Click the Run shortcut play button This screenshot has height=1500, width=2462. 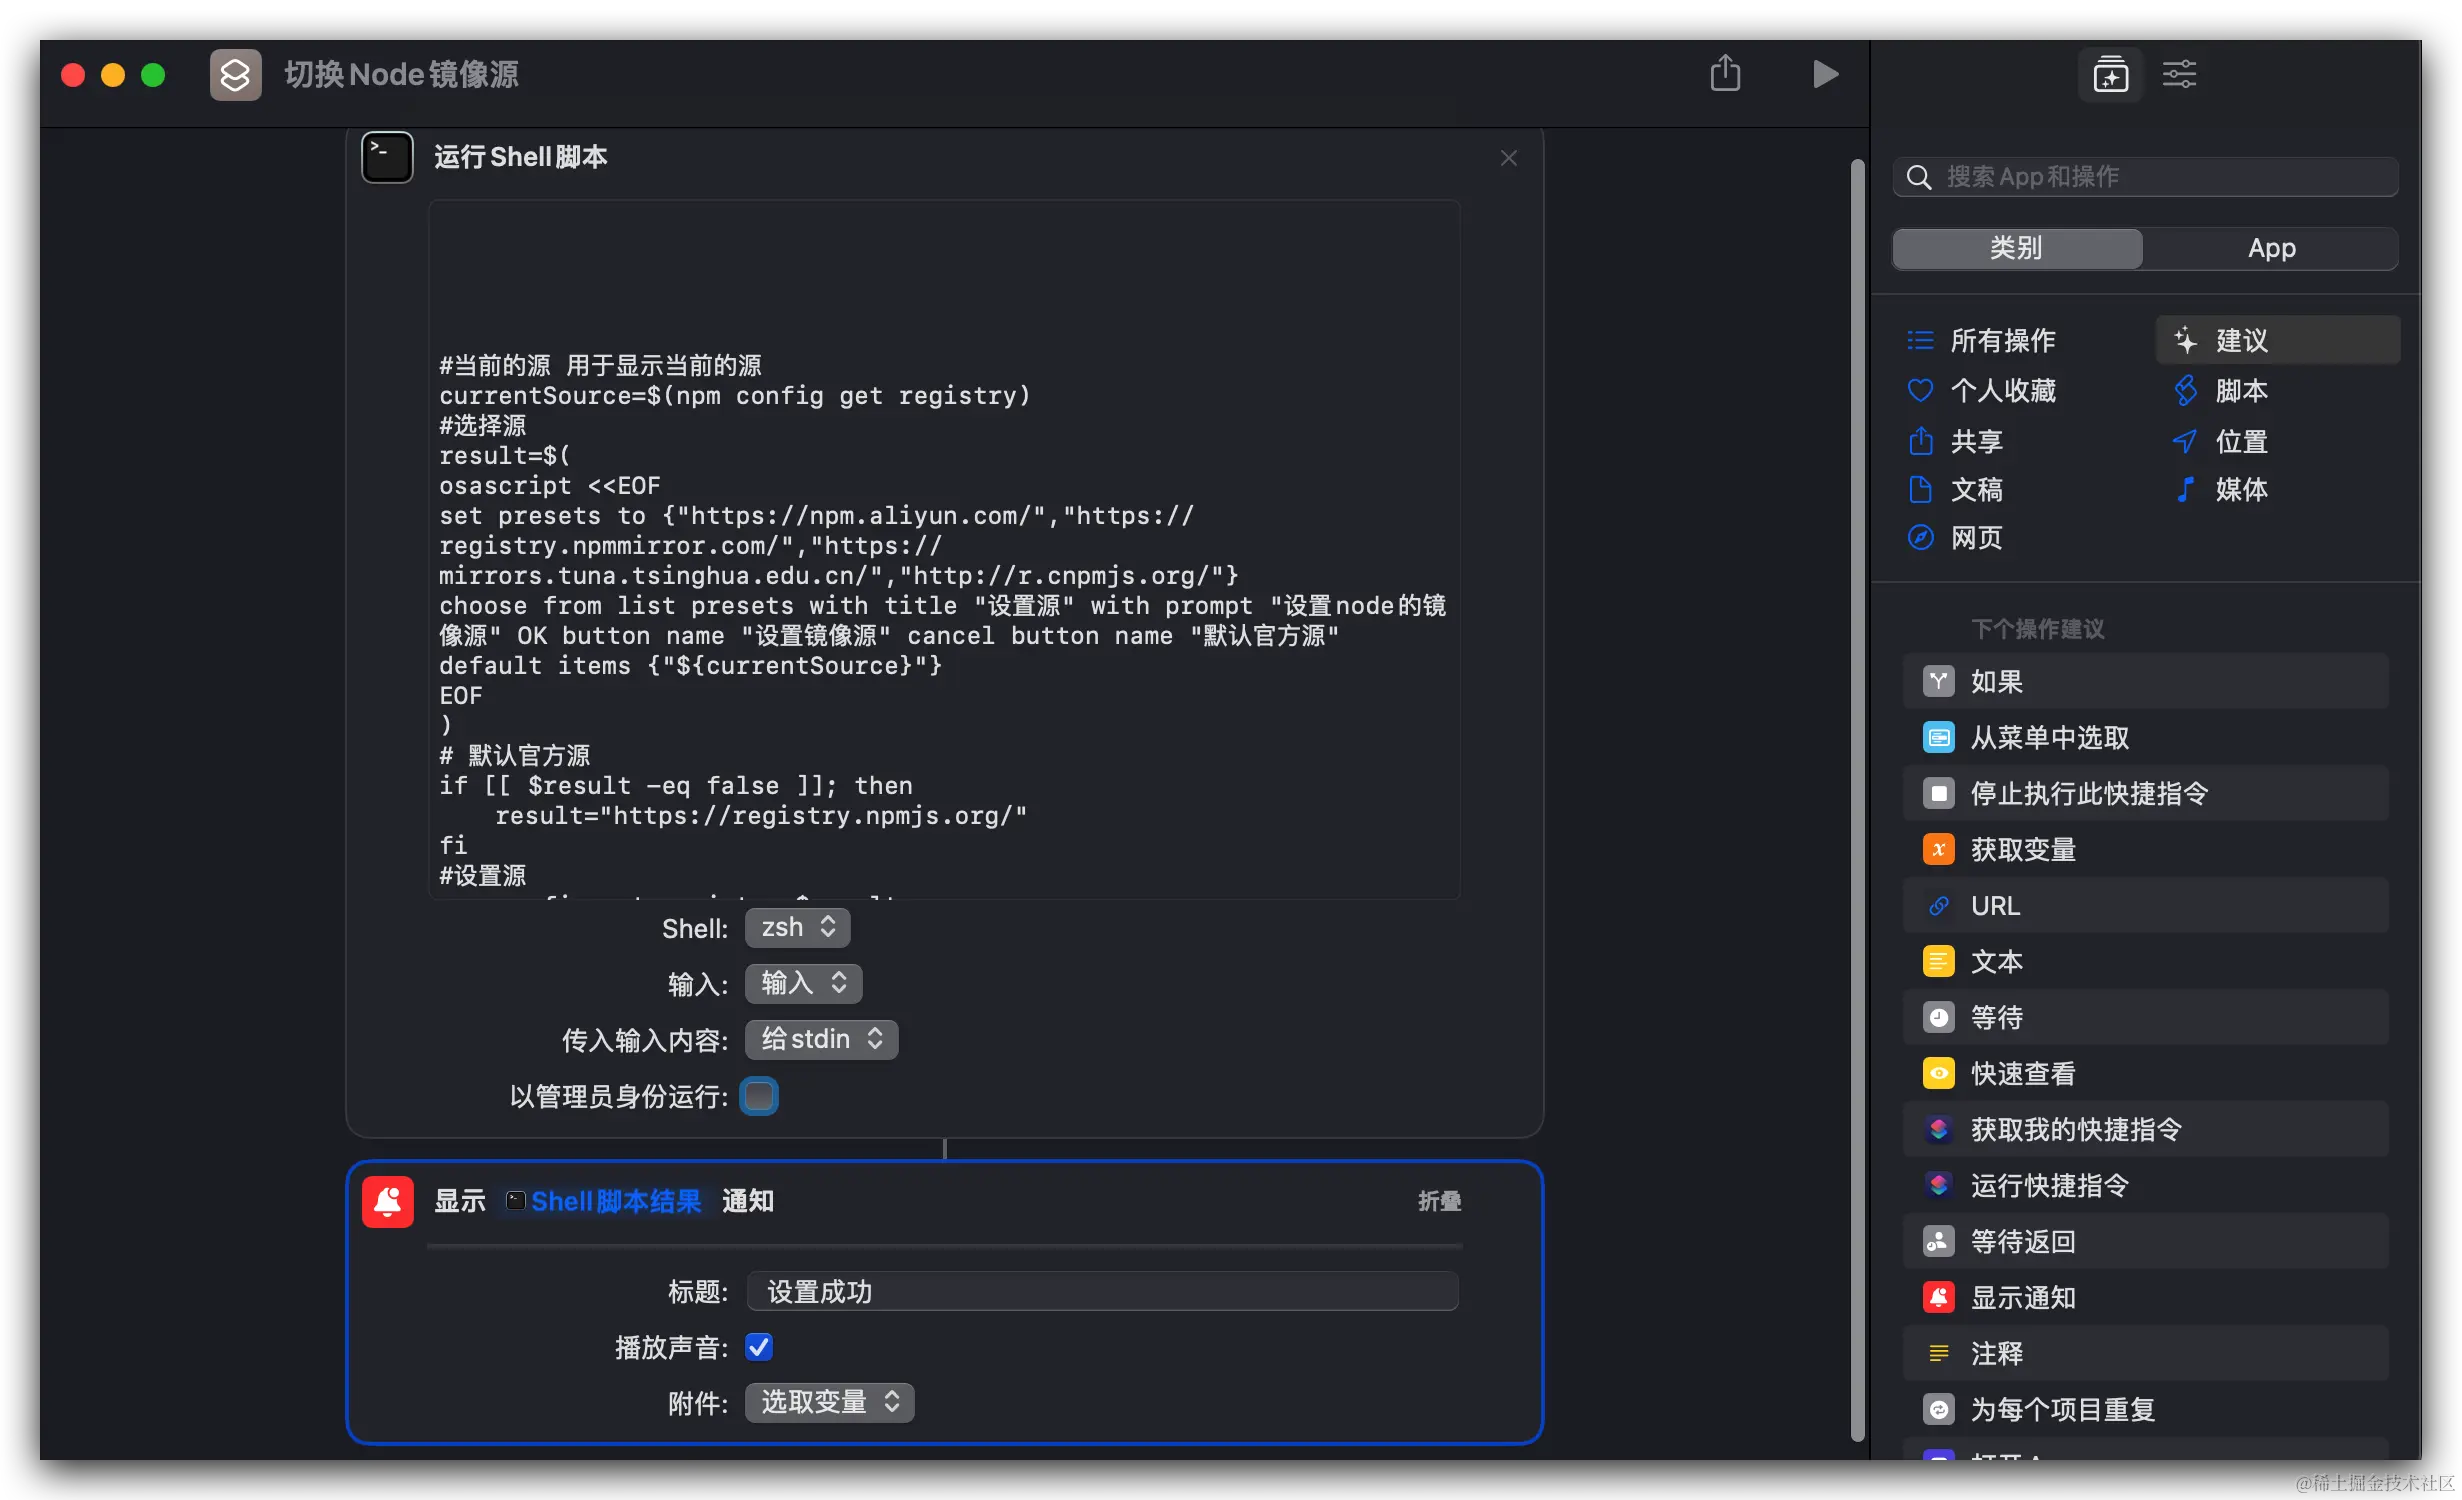[x=1825, y=74]
